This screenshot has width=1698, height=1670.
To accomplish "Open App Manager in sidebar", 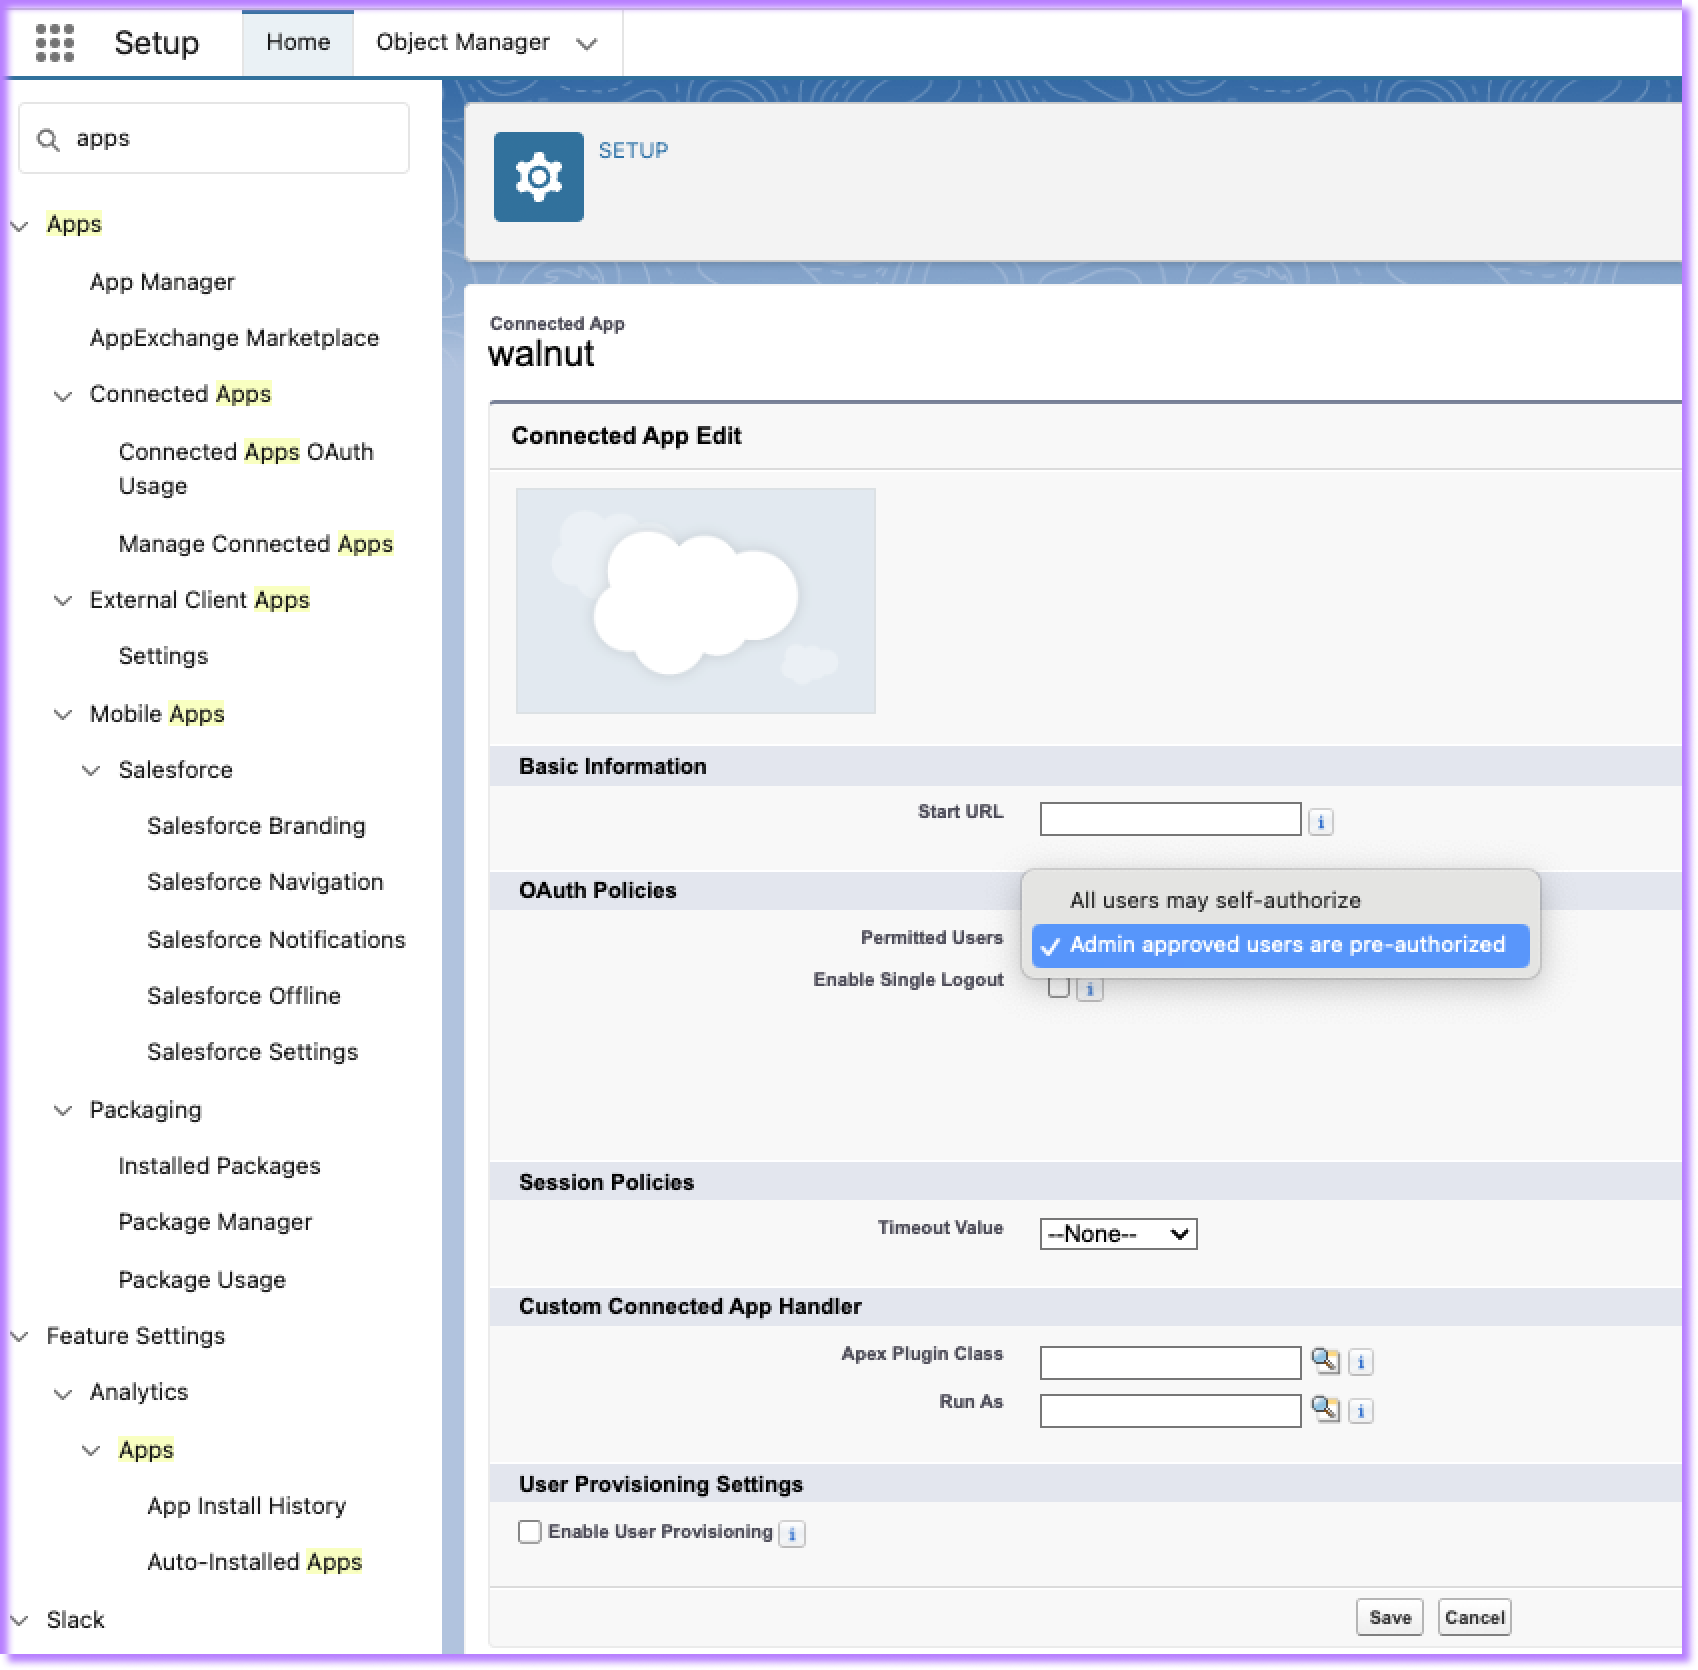I will (x=162, y=282).
